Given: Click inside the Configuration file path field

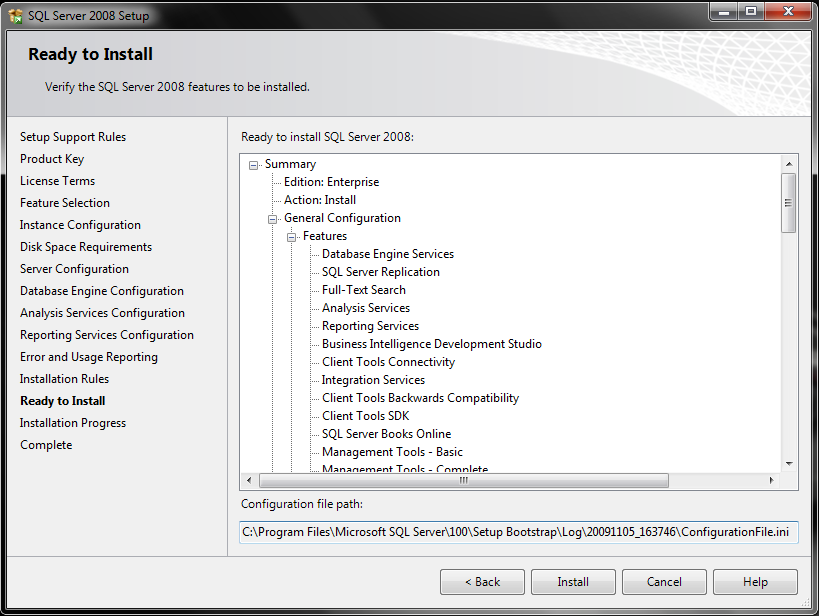Looking at the screenshot, I should click(519, 532).
